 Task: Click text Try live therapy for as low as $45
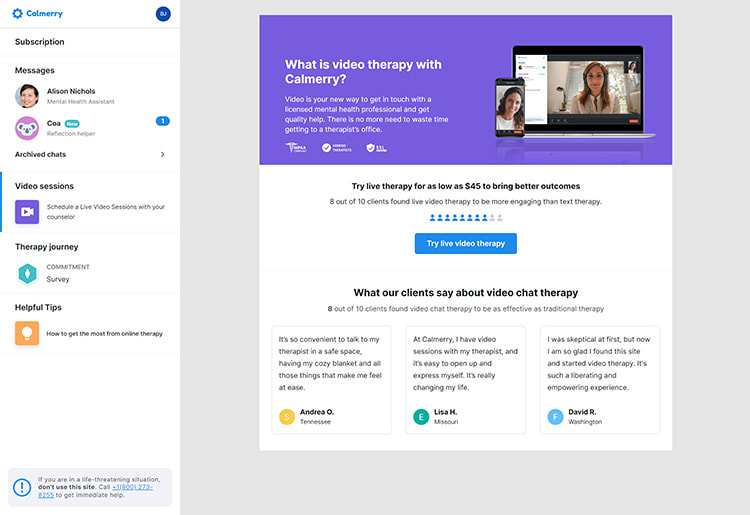click(466, 186)
